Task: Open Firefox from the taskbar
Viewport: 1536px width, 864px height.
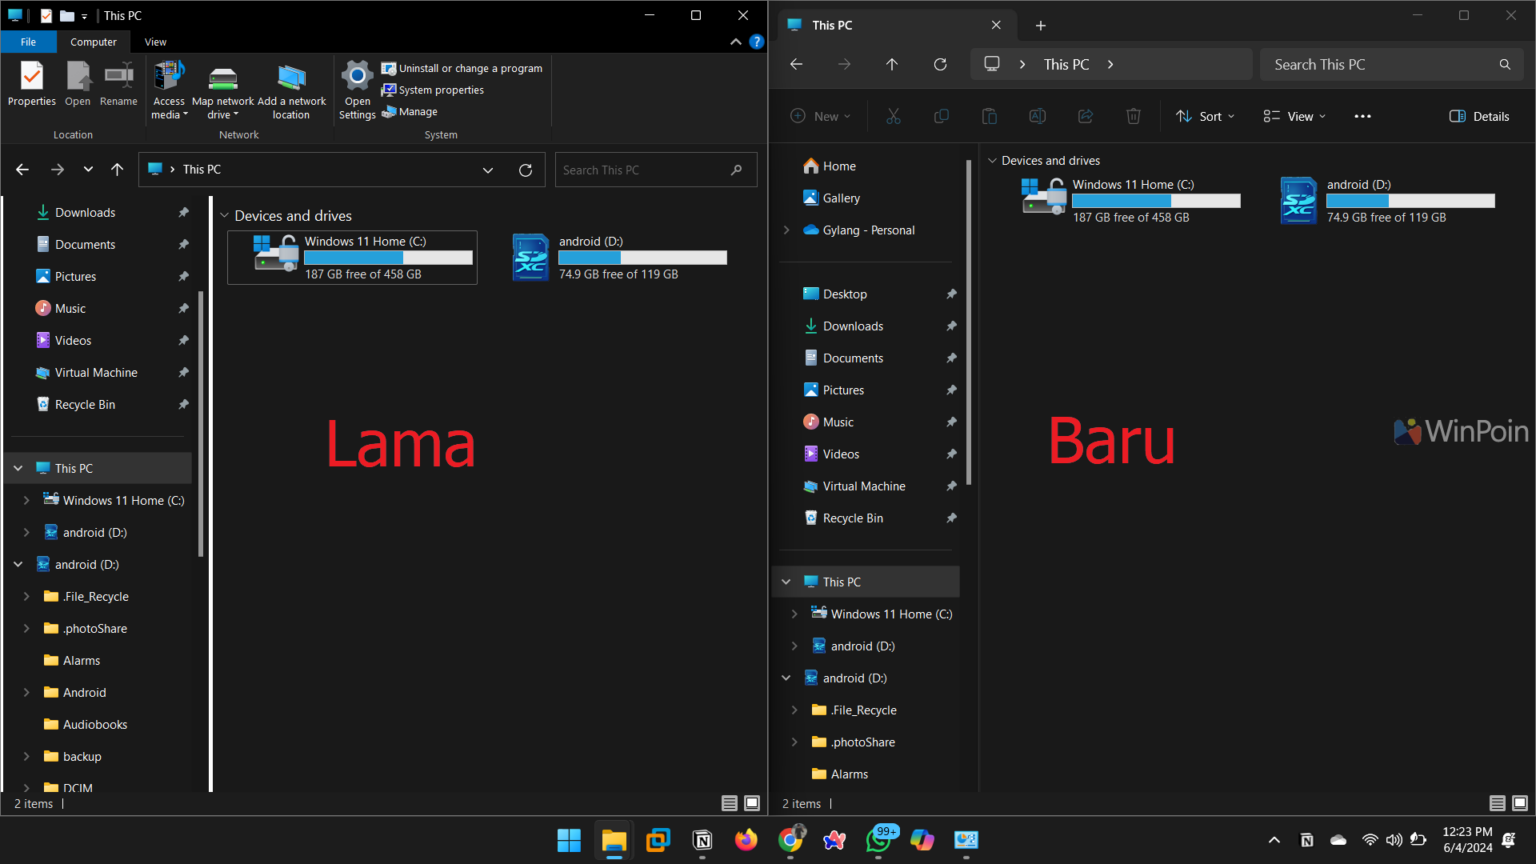Action: click(746, 841)
